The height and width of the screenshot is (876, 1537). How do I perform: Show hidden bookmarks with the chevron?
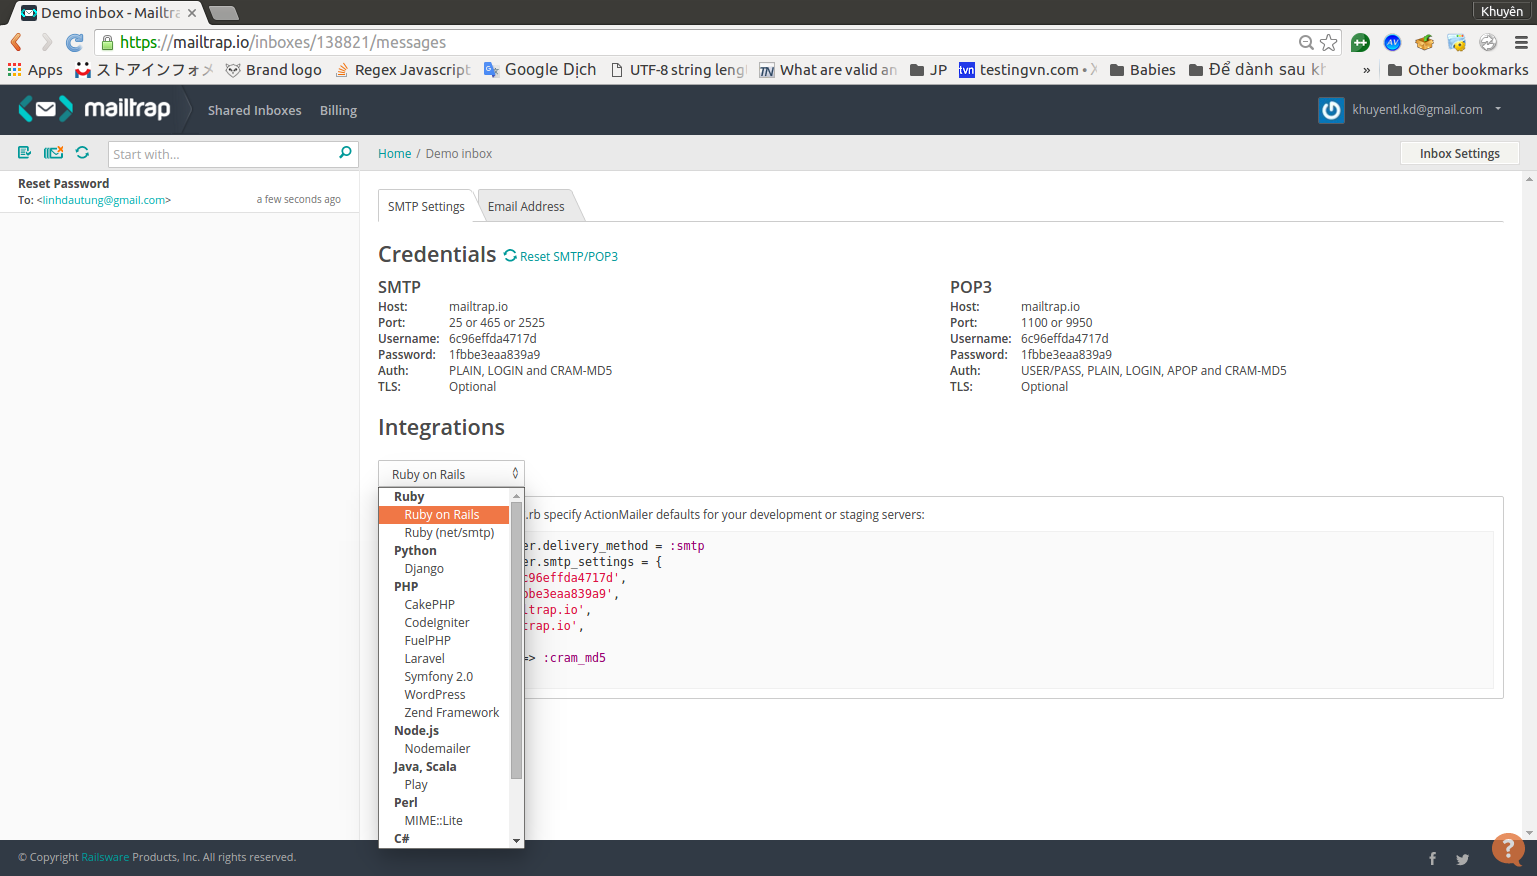tap(1366, 70)
